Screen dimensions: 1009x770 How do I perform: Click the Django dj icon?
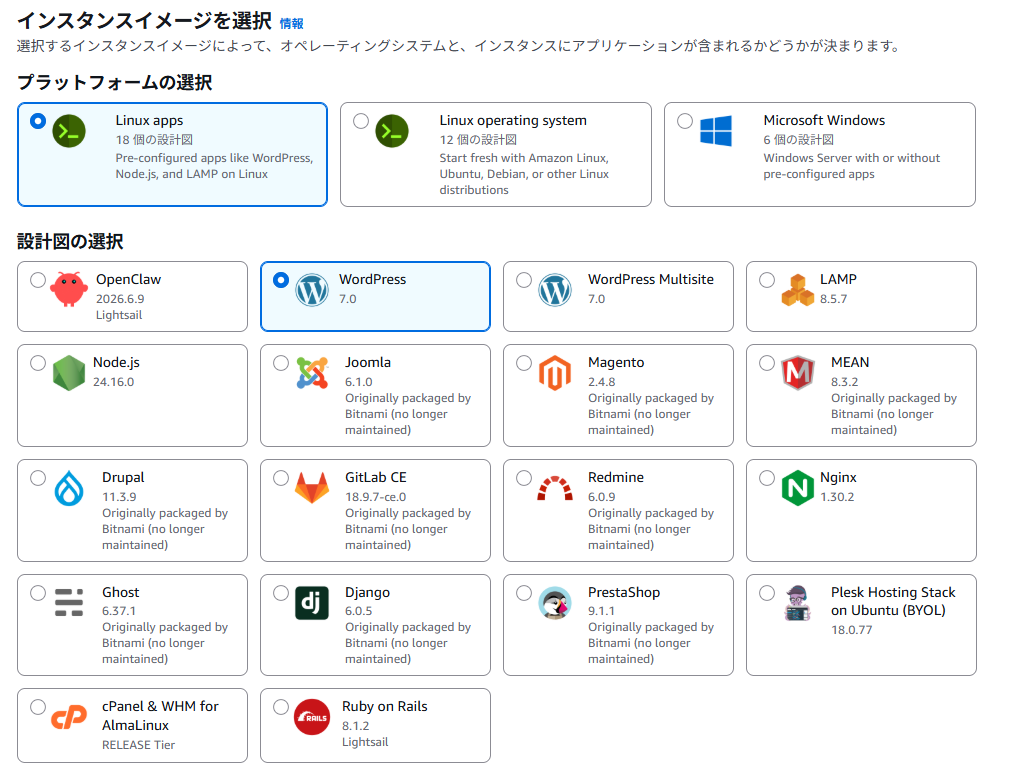[312, 603]
